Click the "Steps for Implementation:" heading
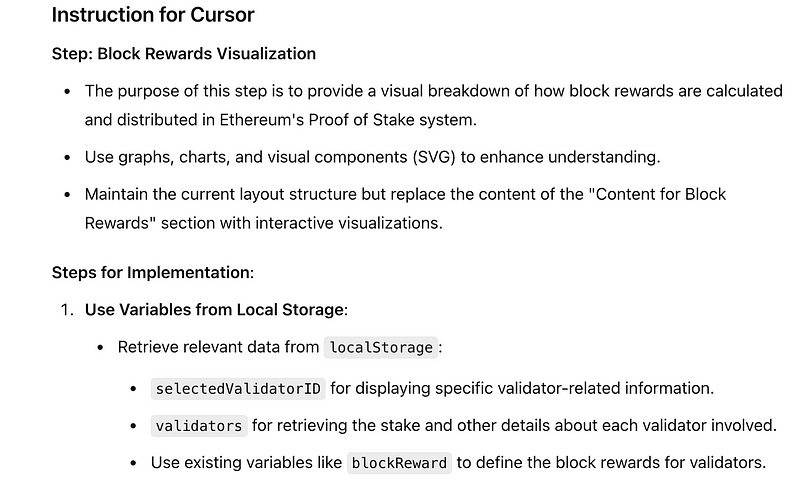The height and width of the screenshot is (484, 800). [x=153, y=271]
